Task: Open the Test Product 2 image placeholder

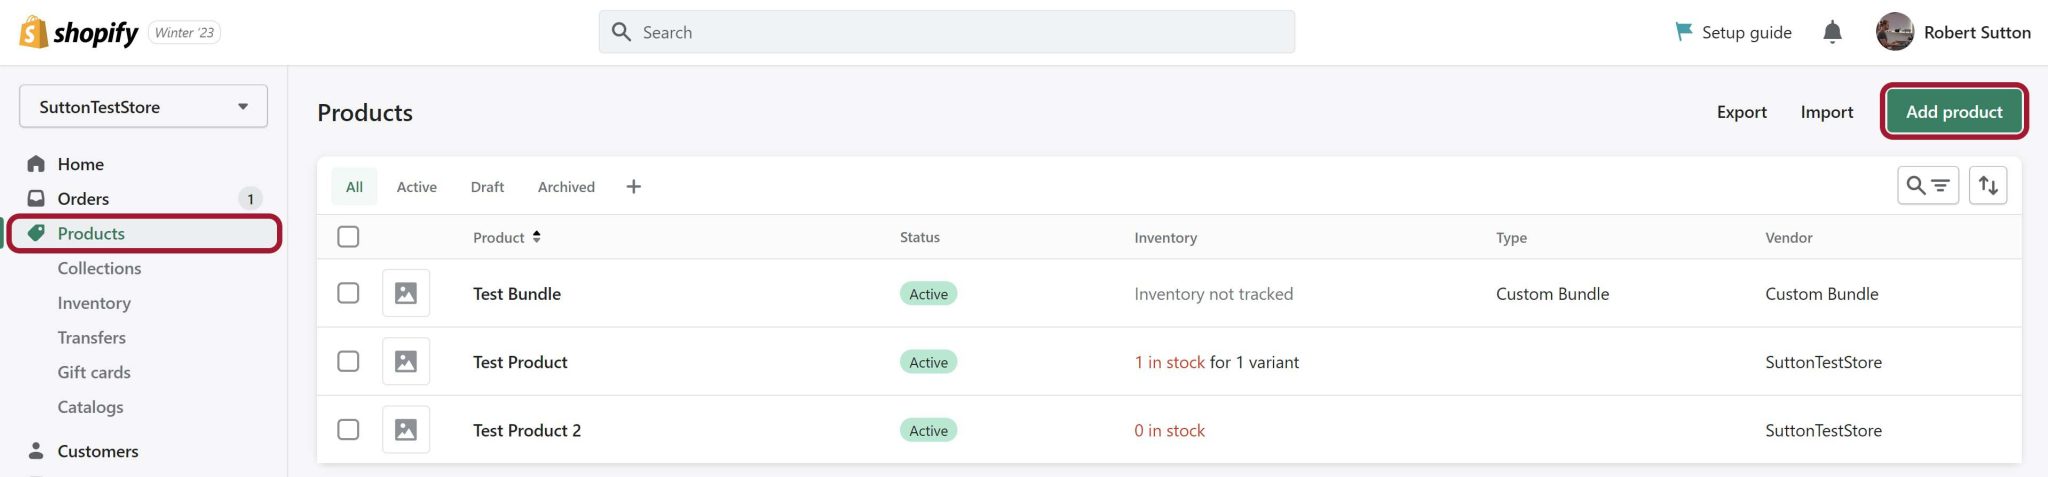Action: tap(406, 429)
